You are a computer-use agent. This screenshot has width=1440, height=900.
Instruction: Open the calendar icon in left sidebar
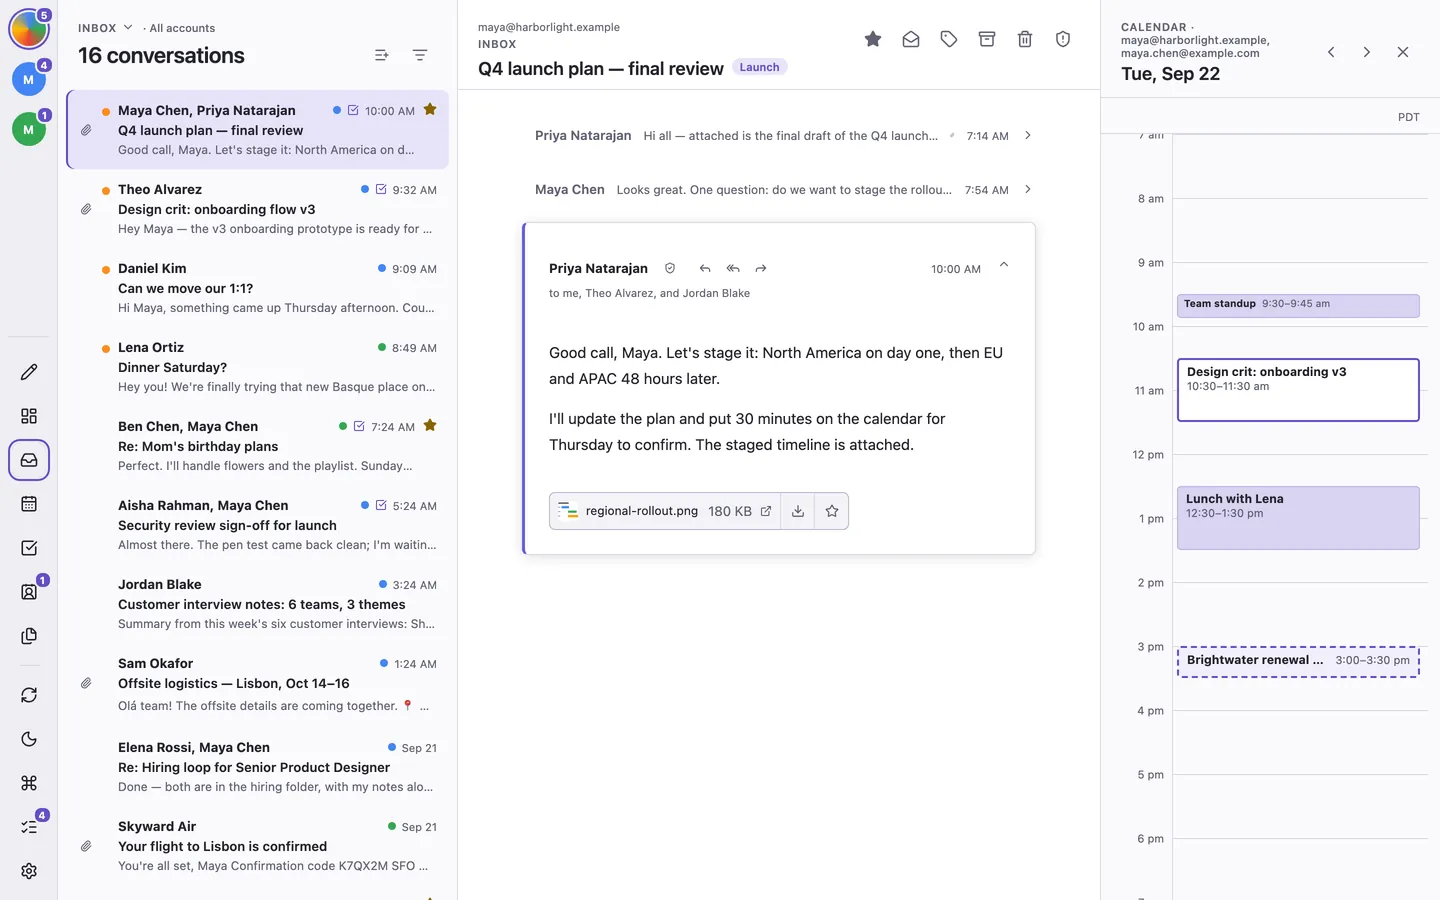tap(29, 504)
